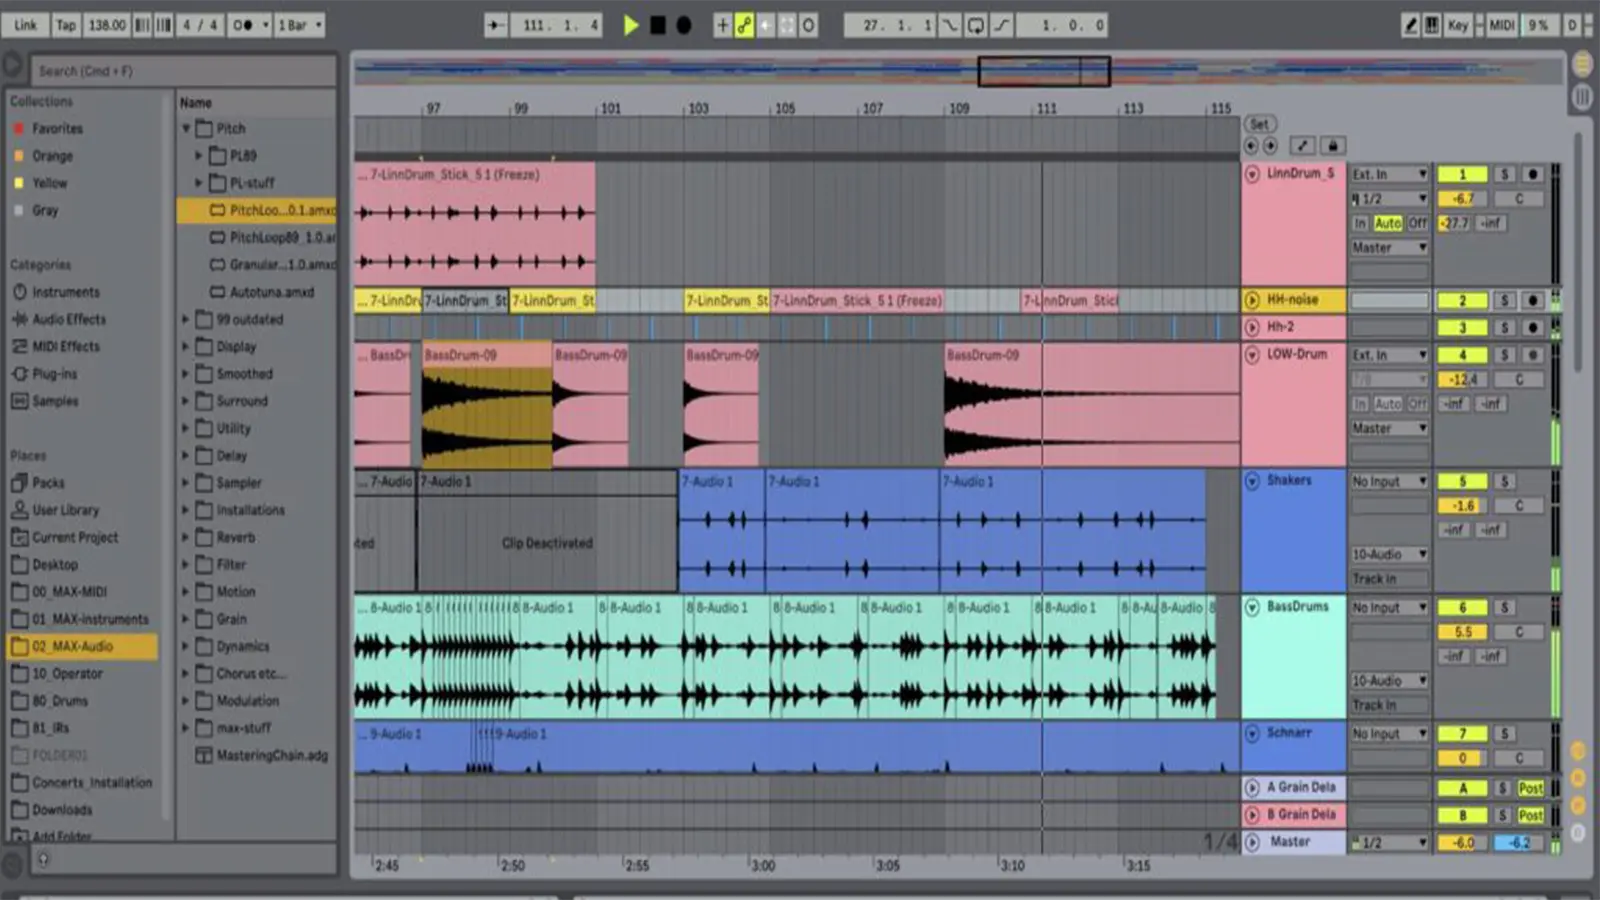This screenshot has width=1600, height=900.
Task: Enable Draw Mode pencil icon
Action: pyautogui.click(x=1410, y=25)
